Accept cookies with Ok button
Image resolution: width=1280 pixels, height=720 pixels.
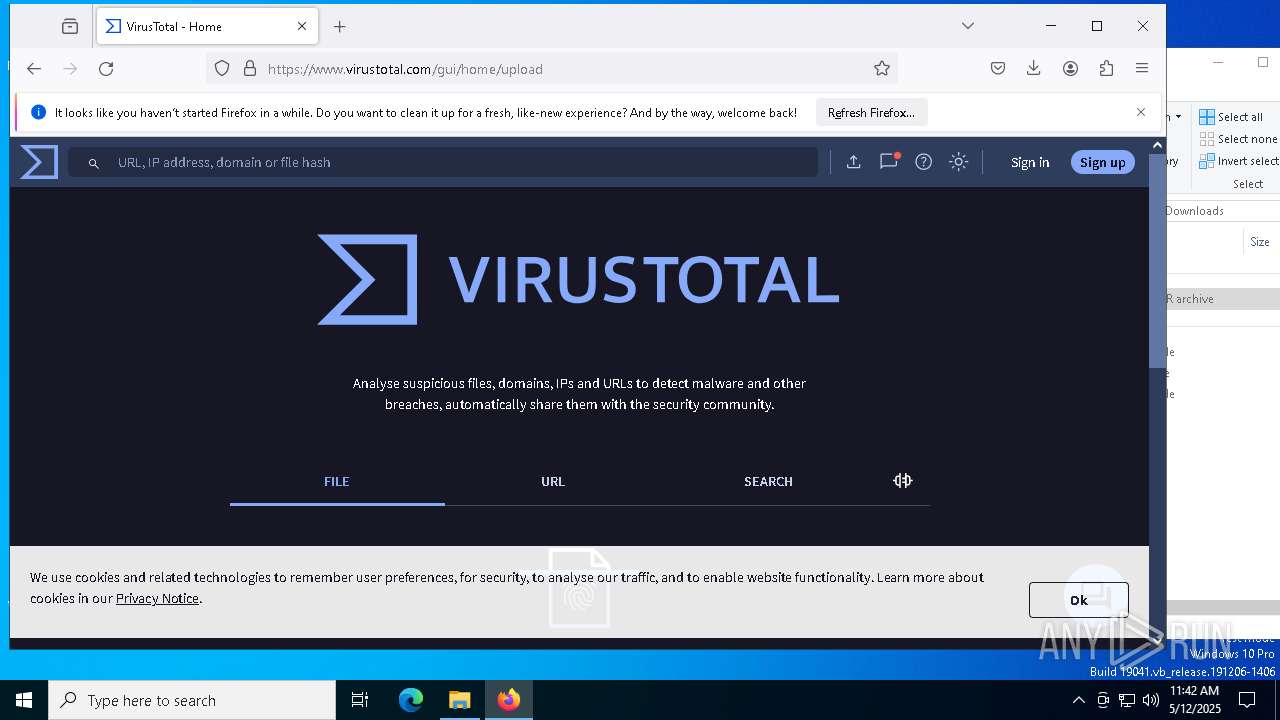[1078, 600]
